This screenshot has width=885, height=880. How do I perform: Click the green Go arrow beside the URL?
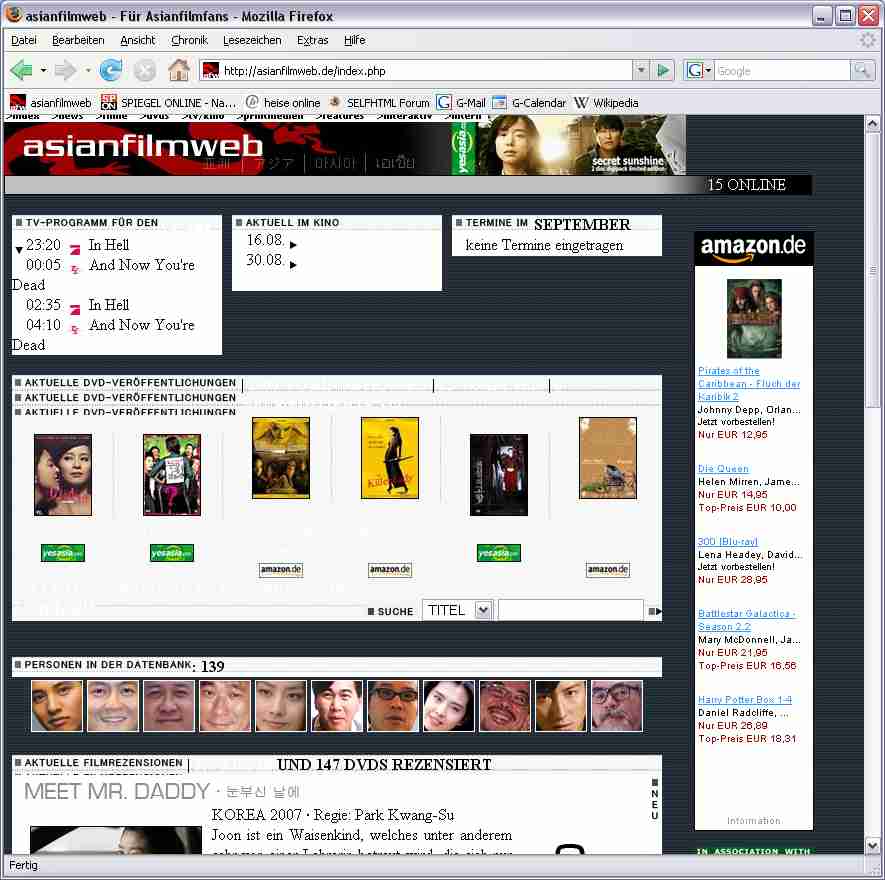(662, 71)
